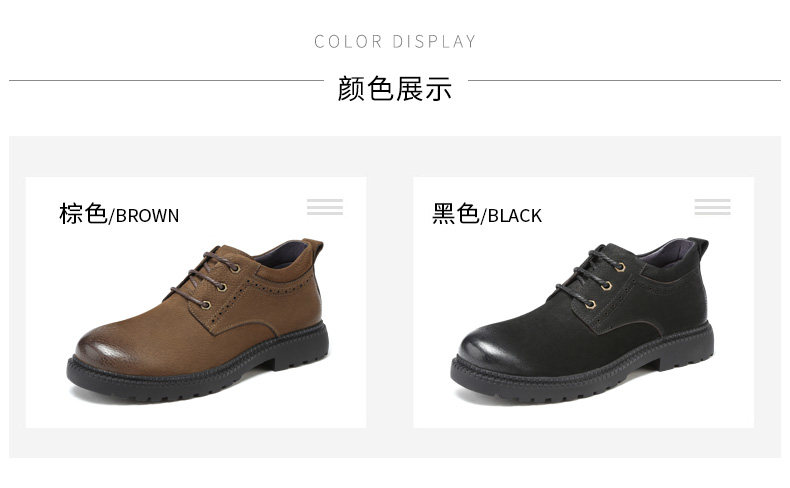This screenshot has width=790, height=488.
Task: Select the black shoe image
Action: [582, 320]
